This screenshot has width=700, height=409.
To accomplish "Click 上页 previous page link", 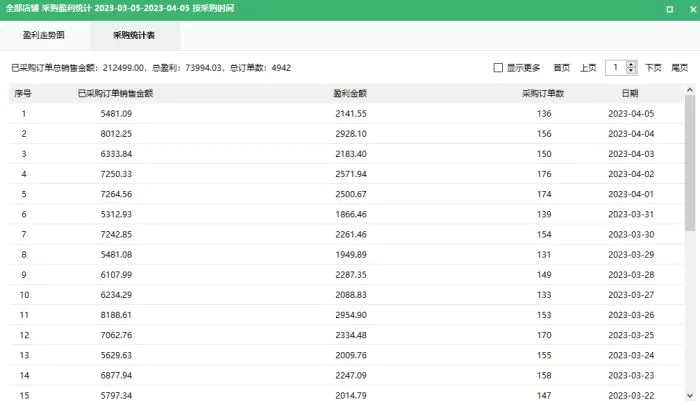I will (x=588, y=68).
